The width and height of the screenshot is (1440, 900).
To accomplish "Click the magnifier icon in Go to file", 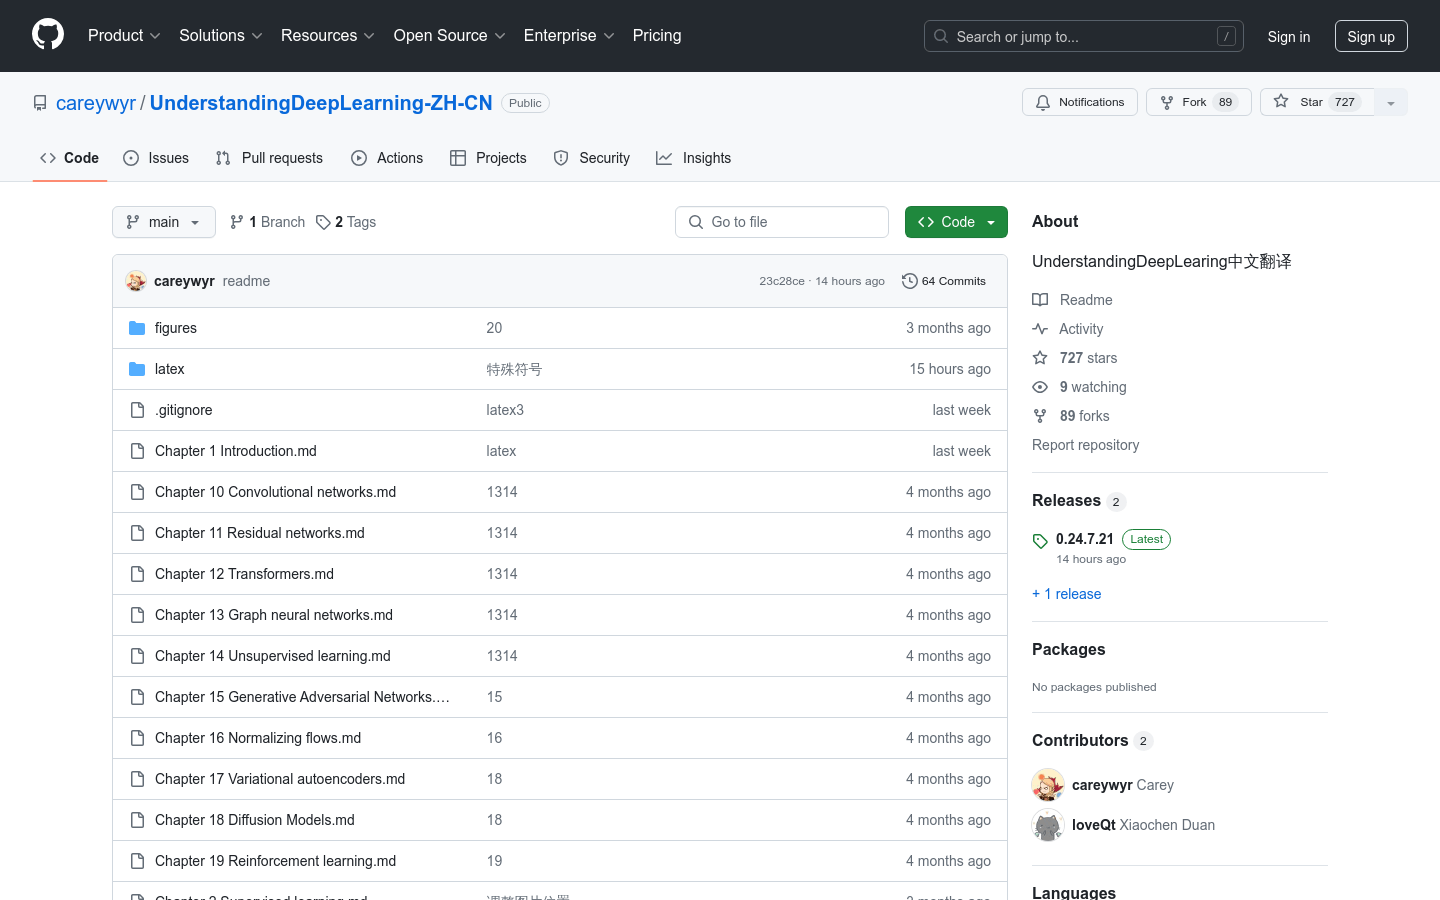I will 696,222.
